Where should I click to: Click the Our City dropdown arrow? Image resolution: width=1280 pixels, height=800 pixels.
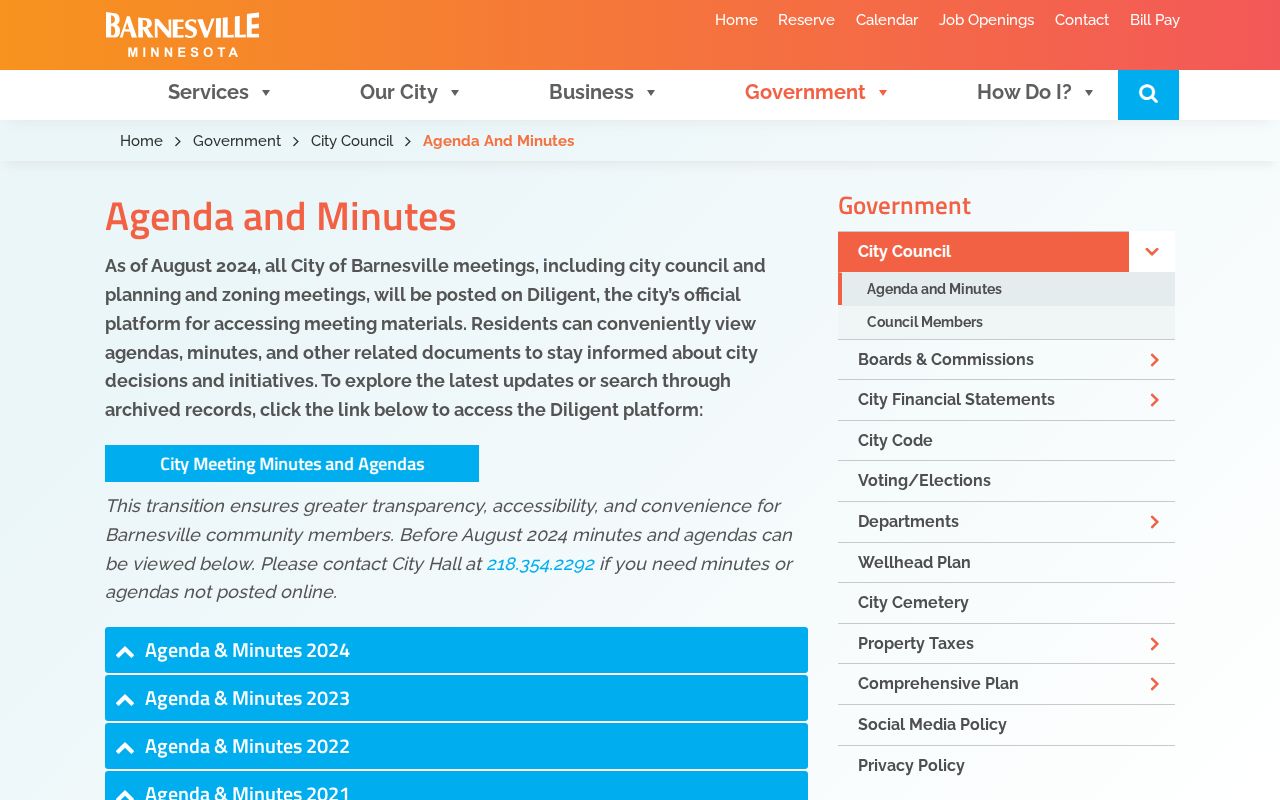(455, 93)
